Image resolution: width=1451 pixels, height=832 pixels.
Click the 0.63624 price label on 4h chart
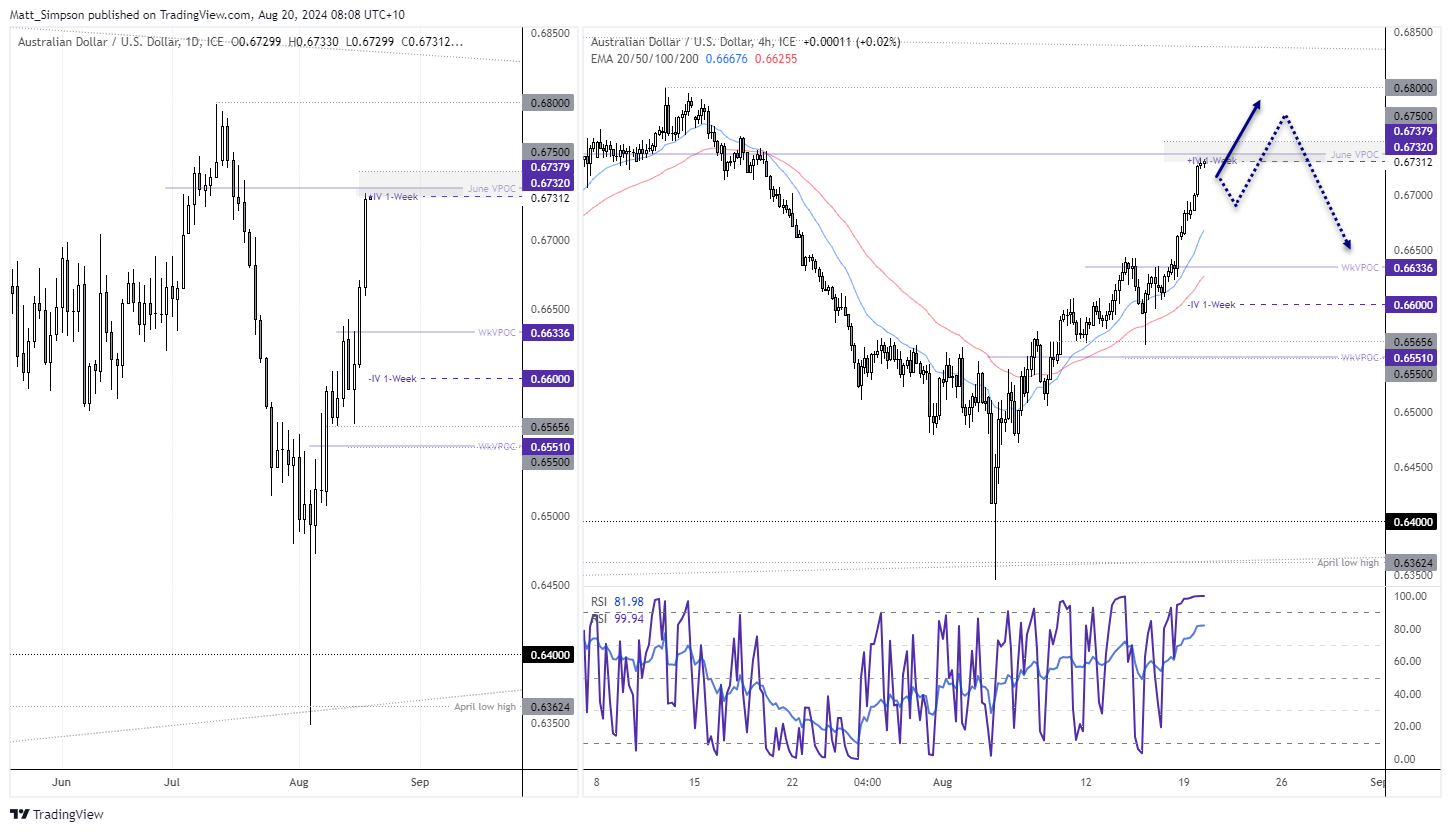point(1413,563)
